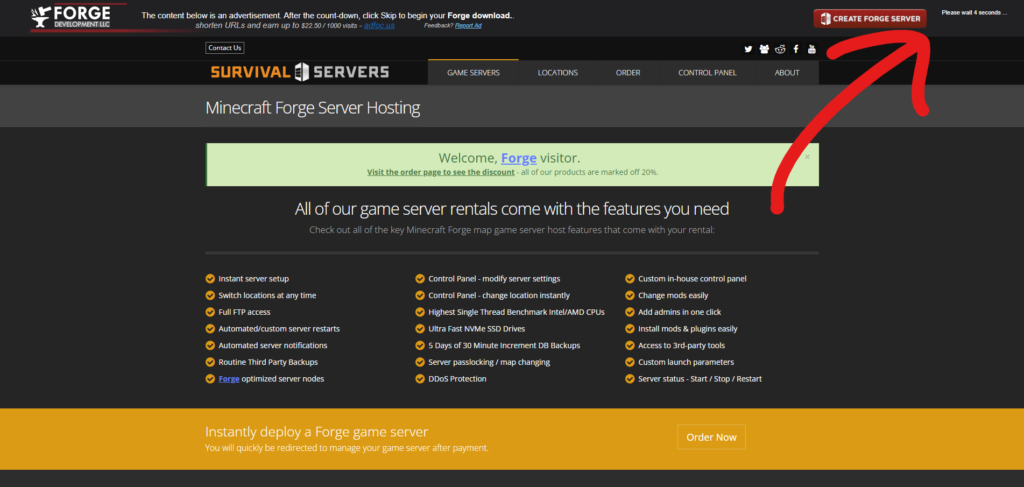Open the Control Panel menu item
The height and width of the screenshot is (487, 1024).
point(707,72)
